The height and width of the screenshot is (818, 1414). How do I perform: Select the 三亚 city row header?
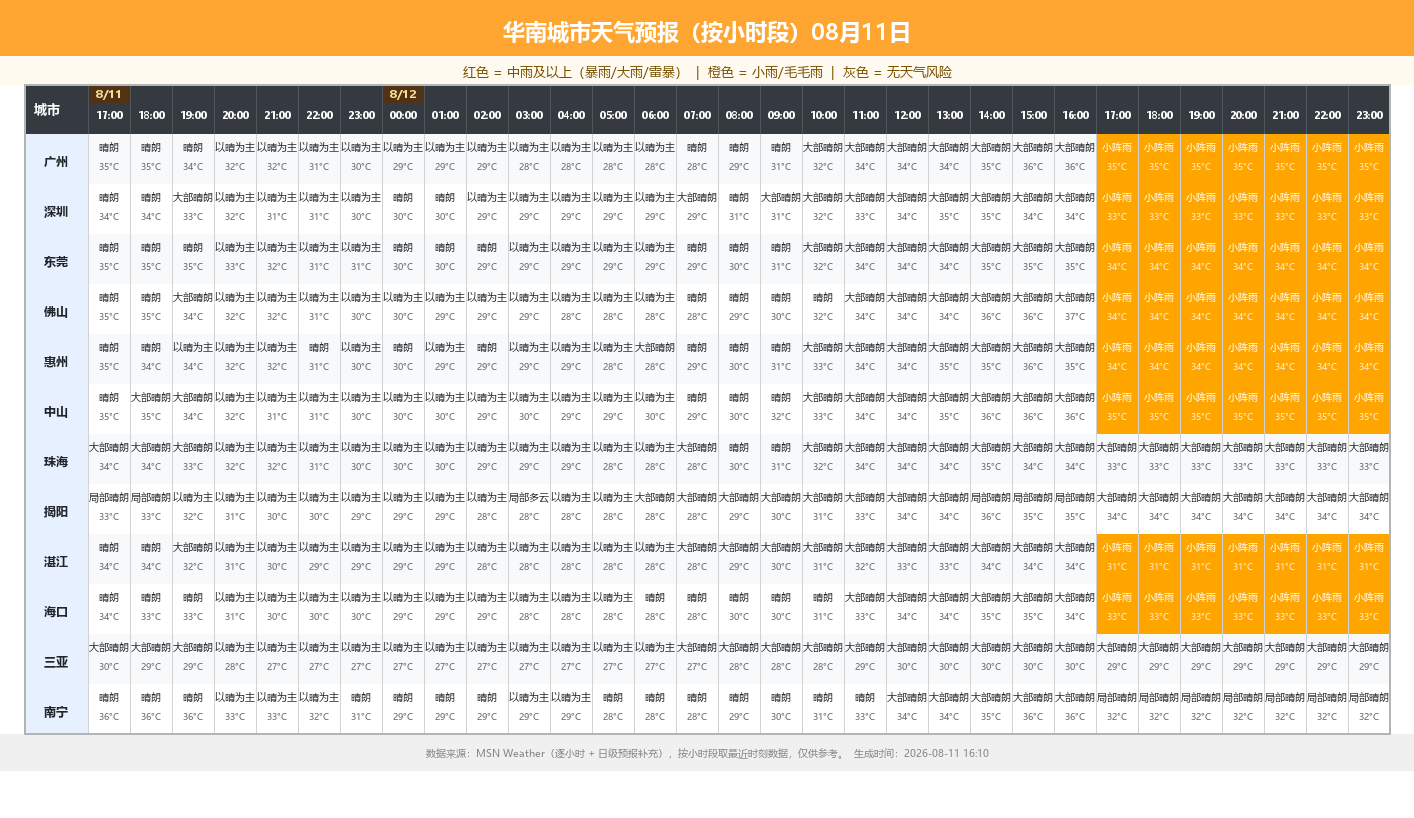pos(57,659)
